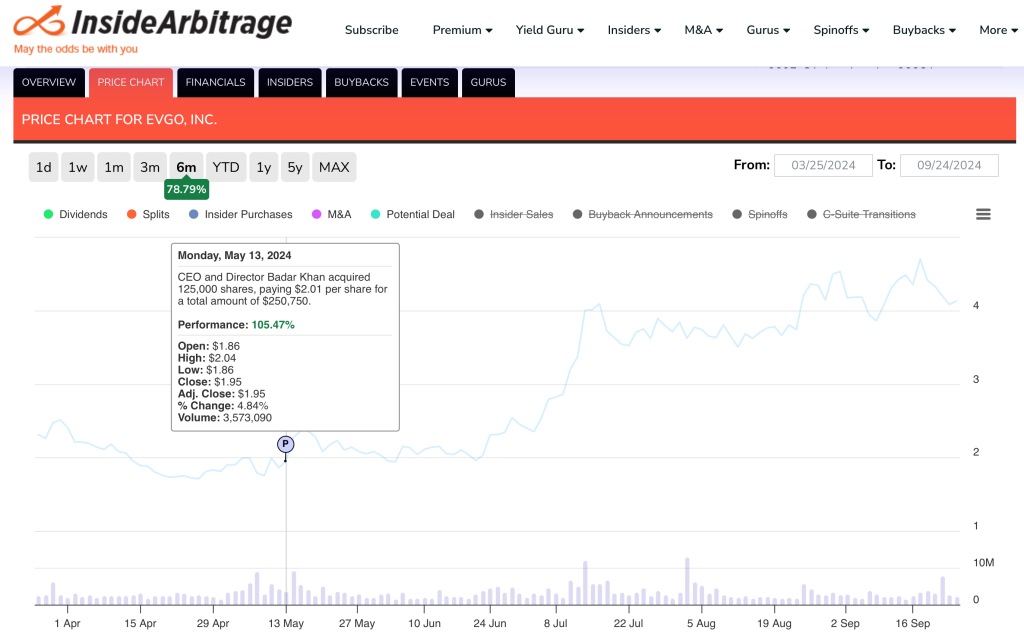Toggle the Potential Deal legend series
This screenshot has width=1024, height=636.
coord(413,214)
